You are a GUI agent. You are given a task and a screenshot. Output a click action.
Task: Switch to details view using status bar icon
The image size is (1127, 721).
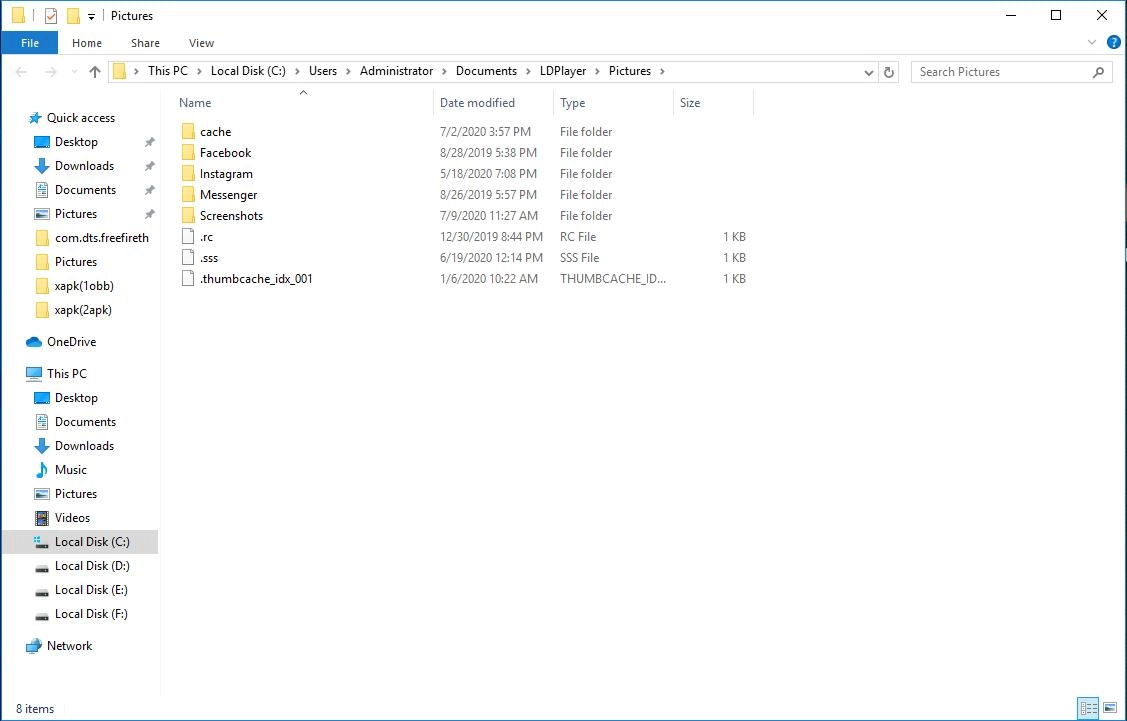[x=1089, y=708]
